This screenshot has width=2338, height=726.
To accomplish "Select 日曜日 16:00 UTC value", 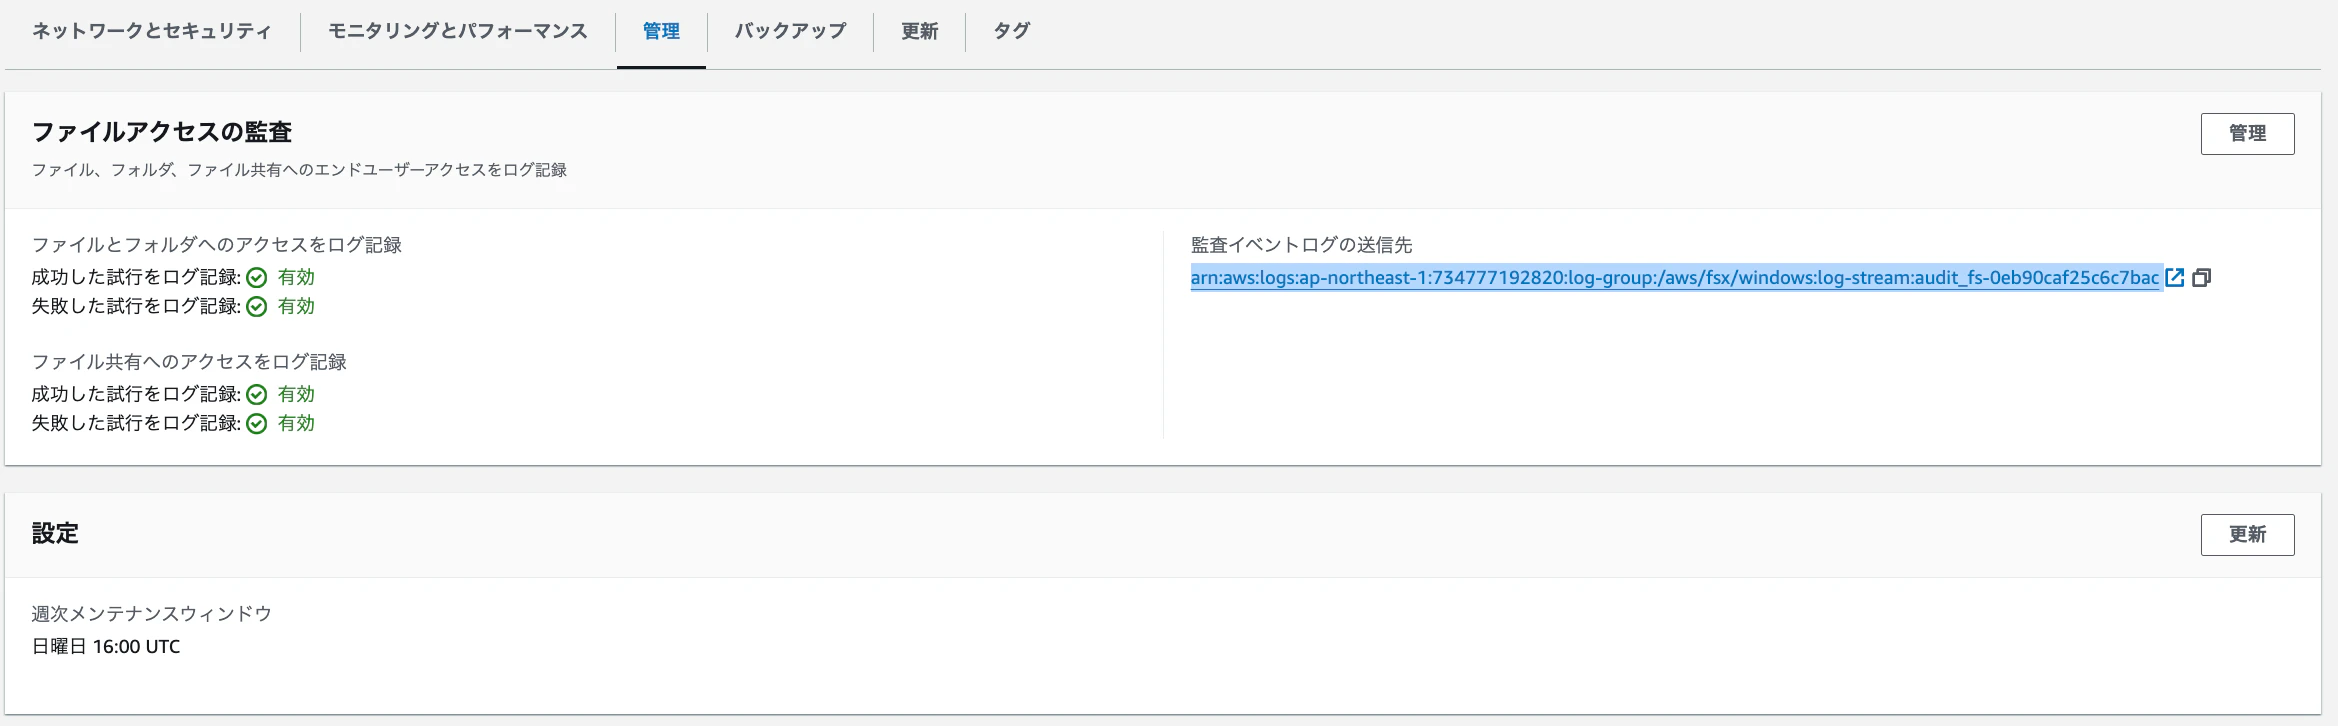I will click(x=106, y=647).
